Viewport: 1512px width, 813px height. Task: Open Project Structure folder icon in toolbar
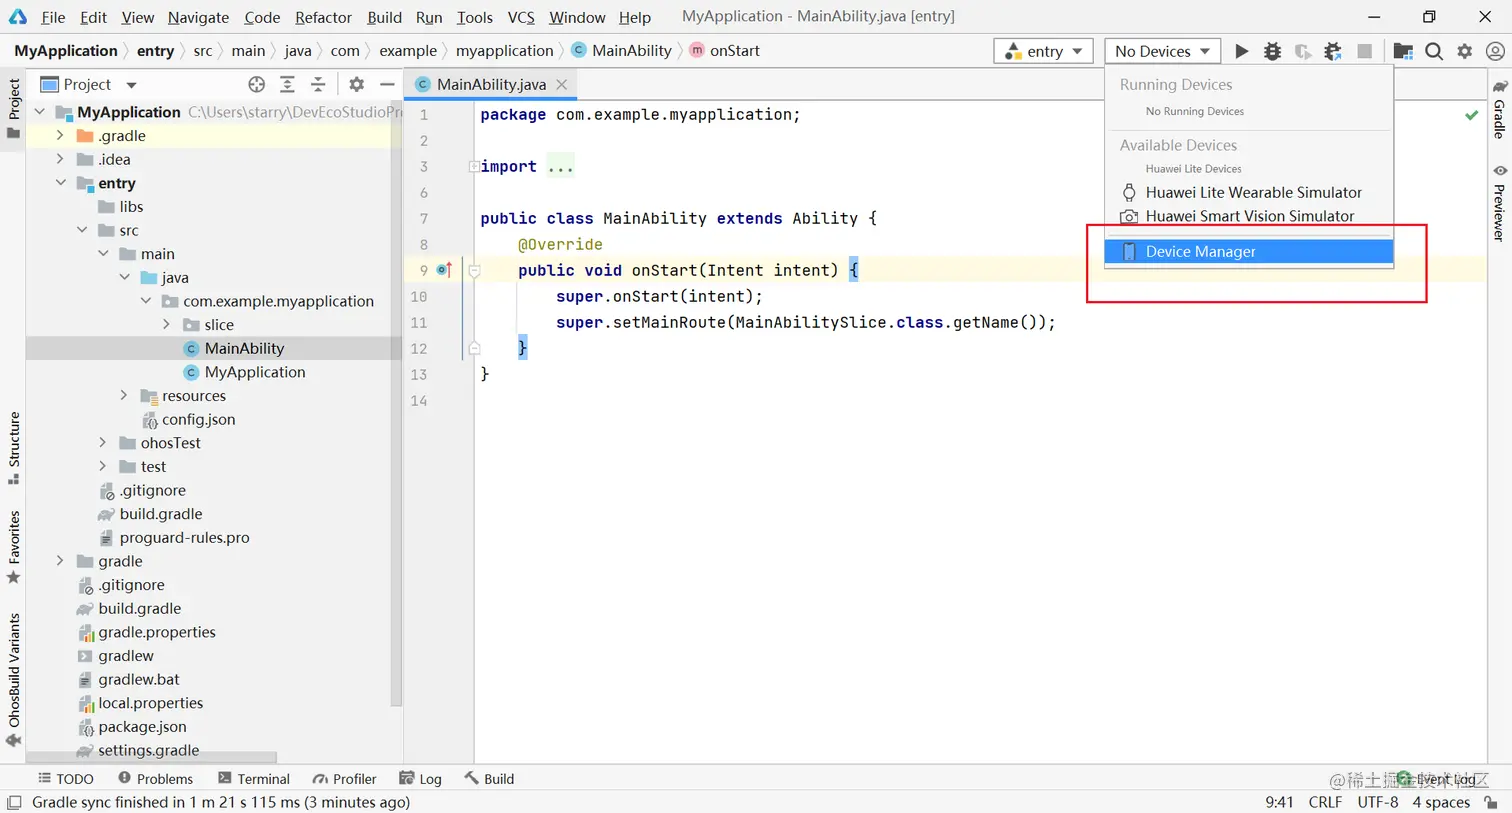pyautogui.click(x=1403, y=51)
